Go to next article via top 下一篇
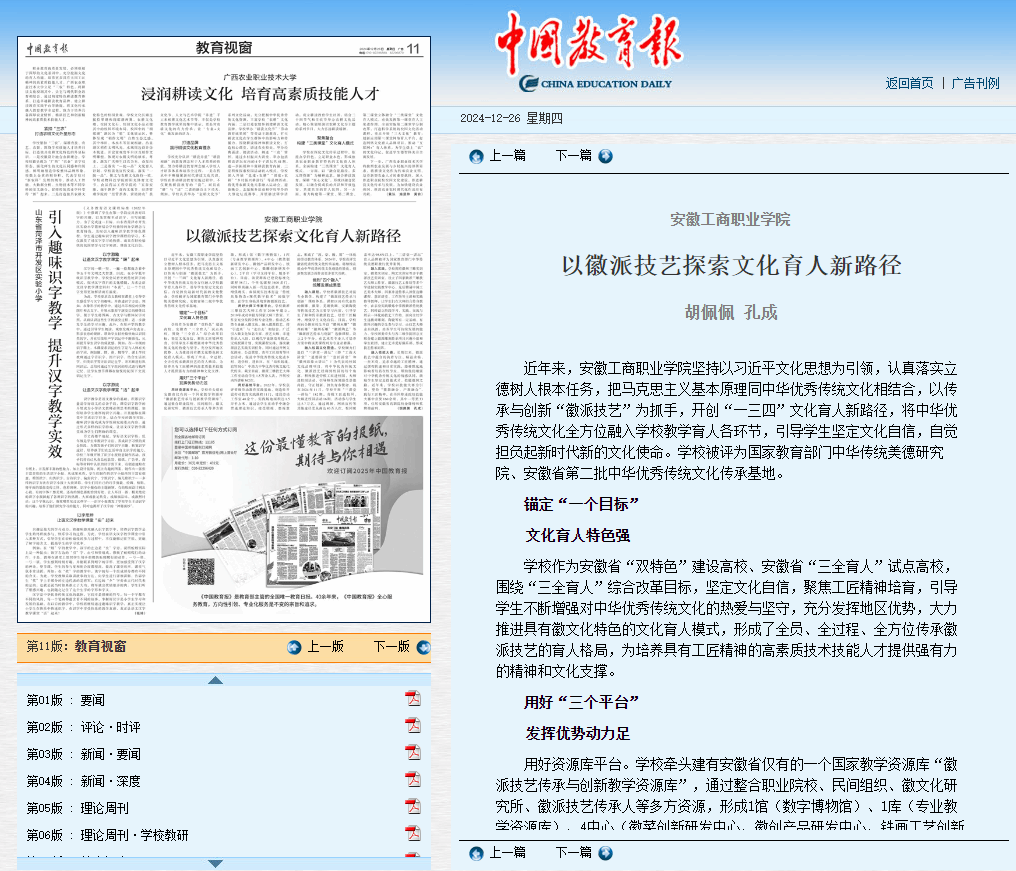The height and width of the screenshot is (871, 1016). click(x=573, y=156)
